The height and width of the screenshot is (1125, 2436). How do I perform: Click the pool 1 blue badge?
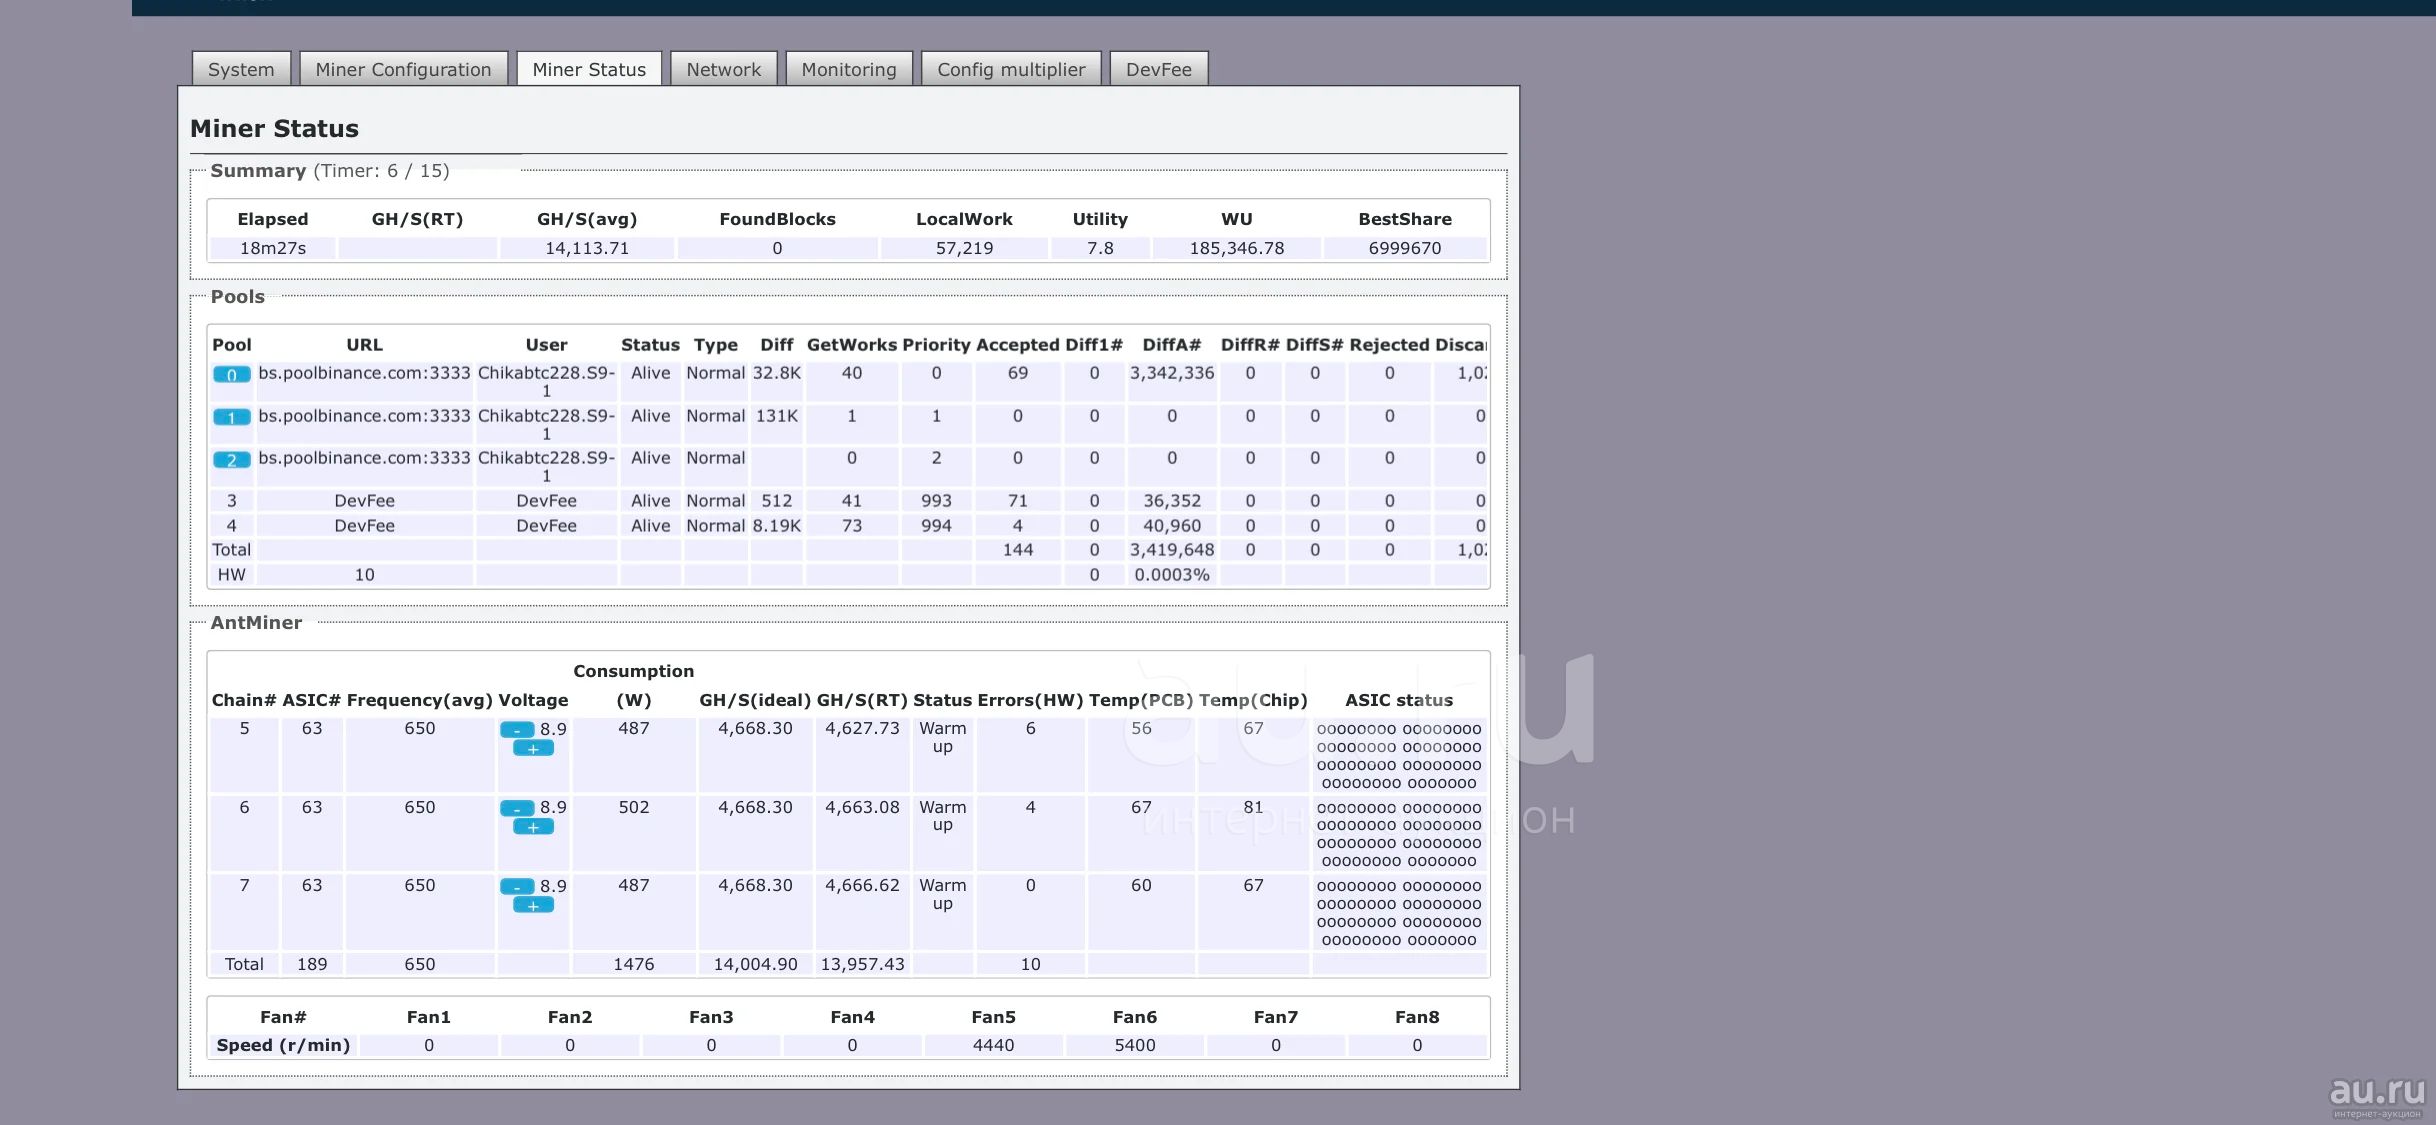pos(231,417)
